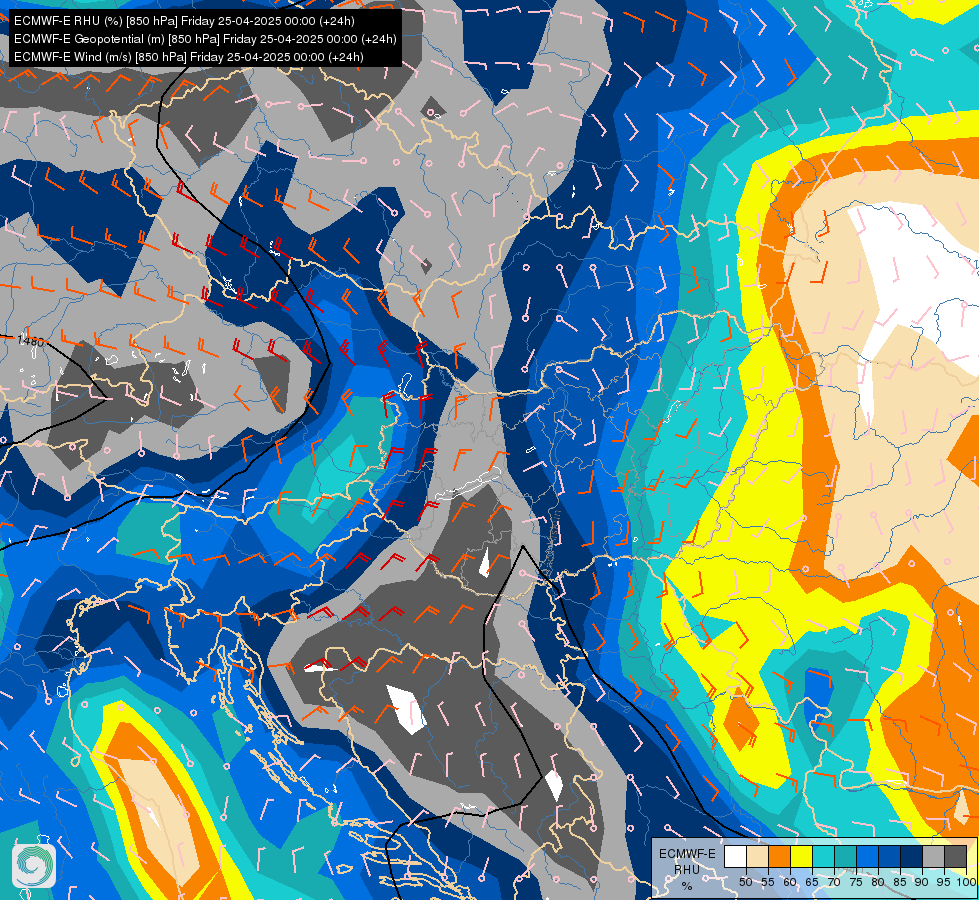The image size is (979, 900).
Task: Click the swirl logo icon
Action: tap(34, 866)
